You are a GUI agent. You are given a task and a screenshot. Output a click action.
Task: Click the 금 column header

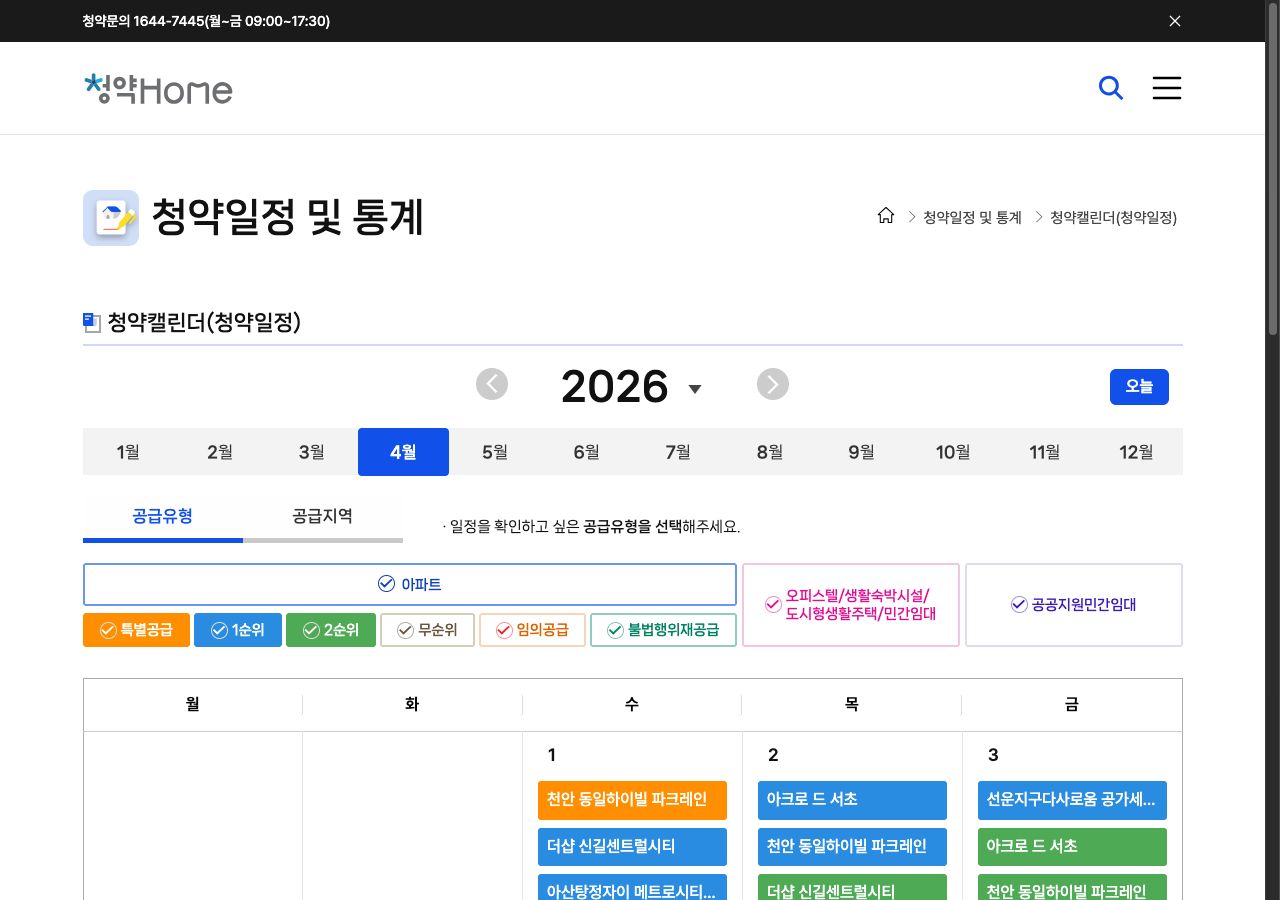pos(1072,705)
